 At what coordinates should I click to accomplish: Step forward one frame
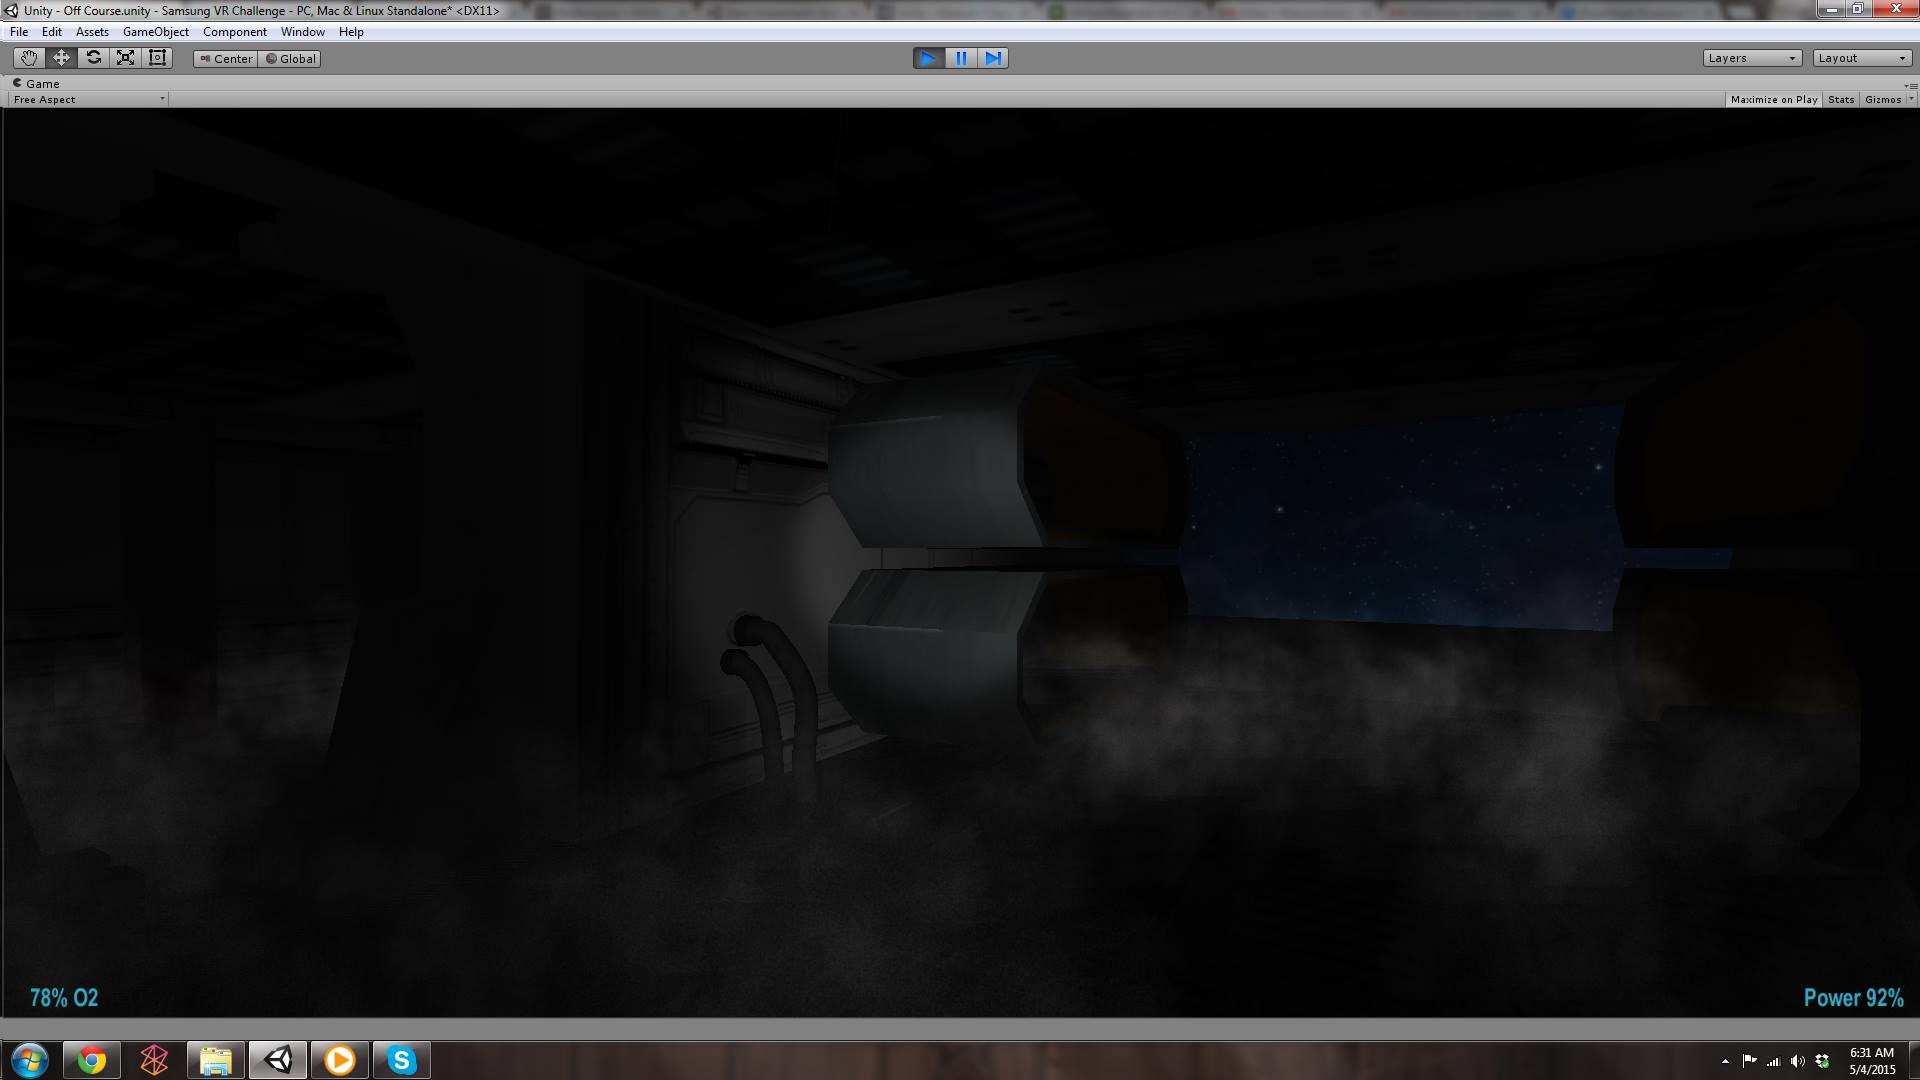(993, 58)
